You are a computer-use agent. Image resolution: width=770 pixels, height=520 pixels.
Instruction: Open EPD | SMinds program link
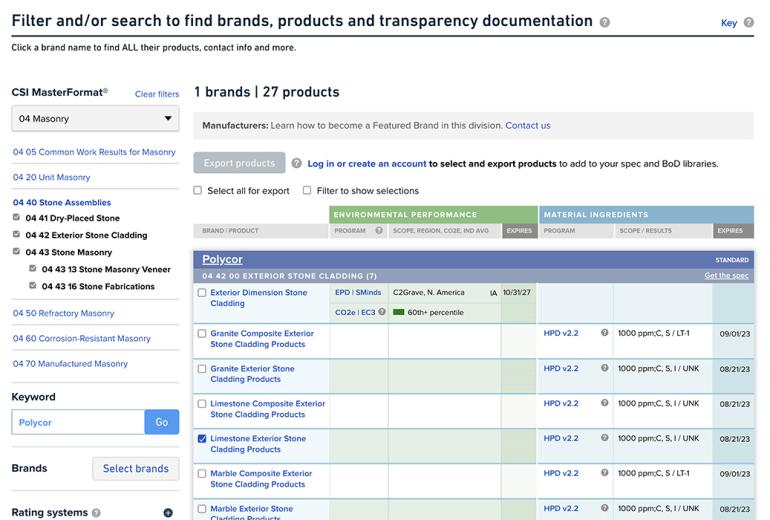358,292
